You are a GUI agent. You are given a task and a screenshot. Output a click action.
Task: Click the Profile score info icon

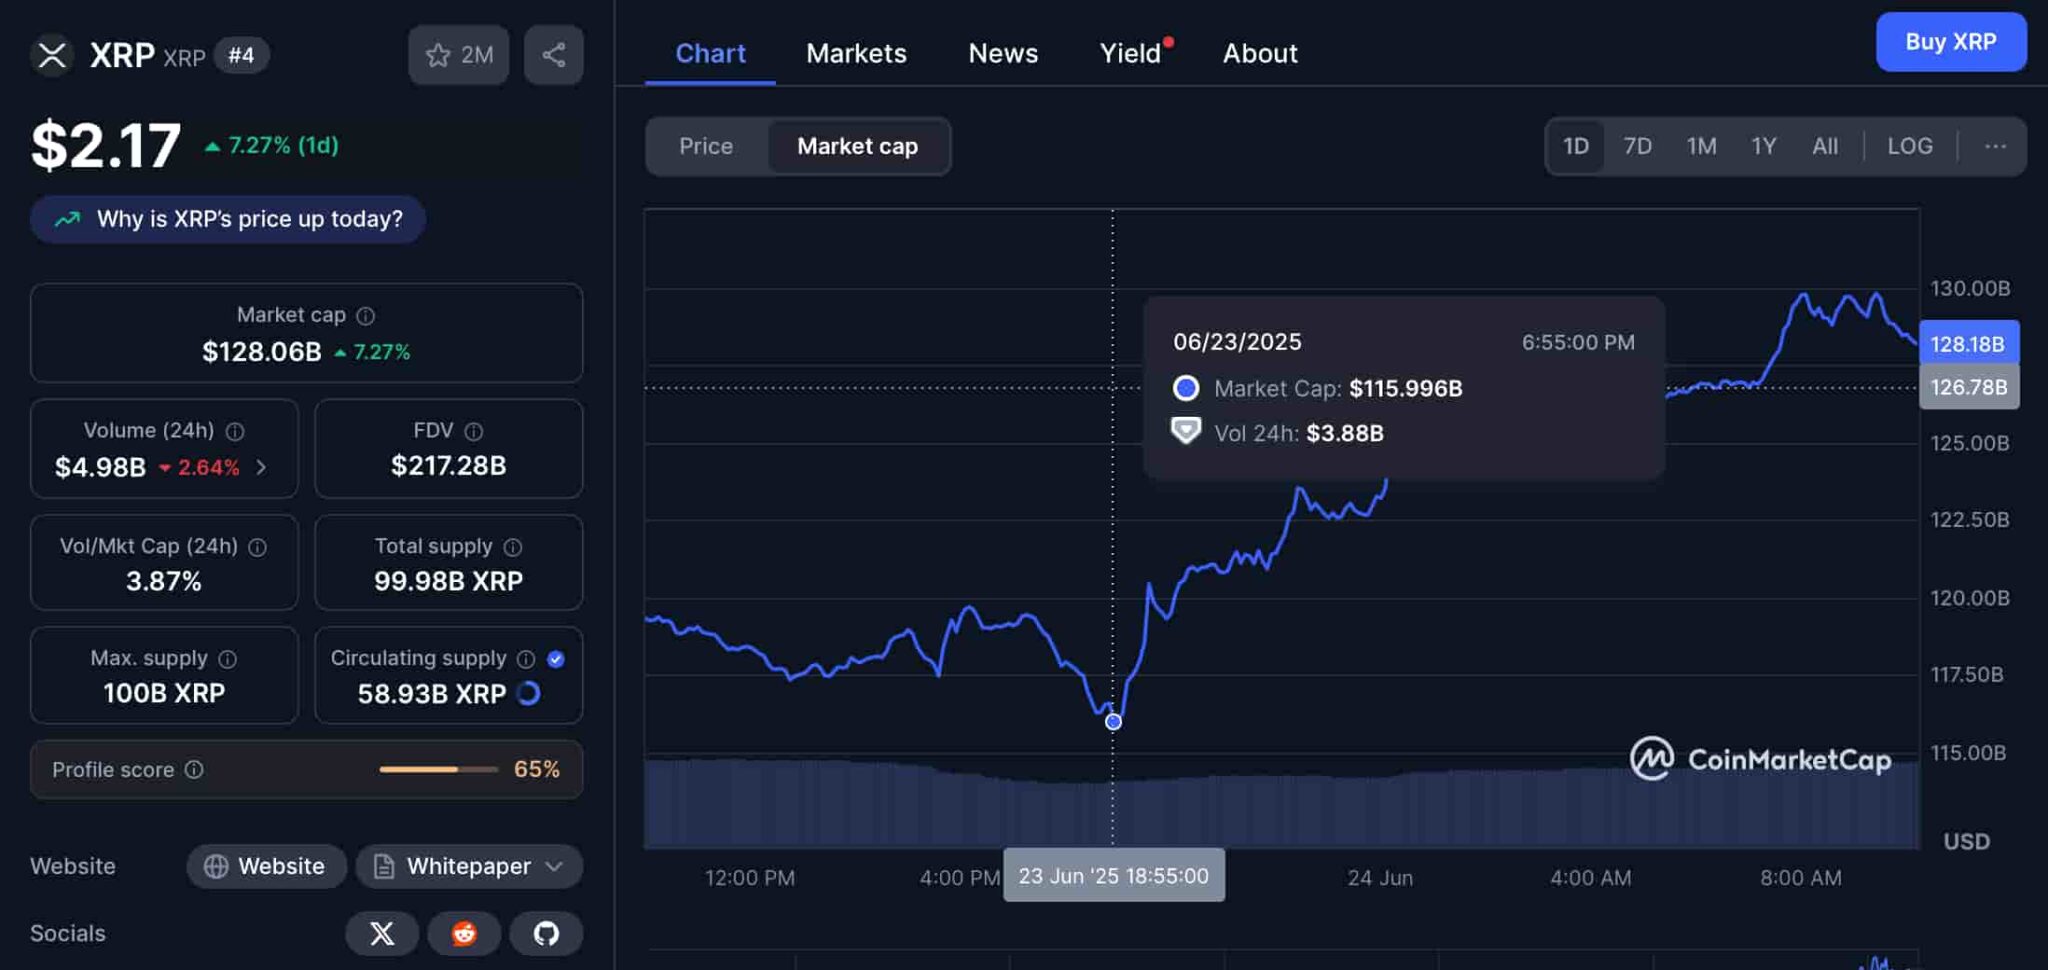click(194, 769)
